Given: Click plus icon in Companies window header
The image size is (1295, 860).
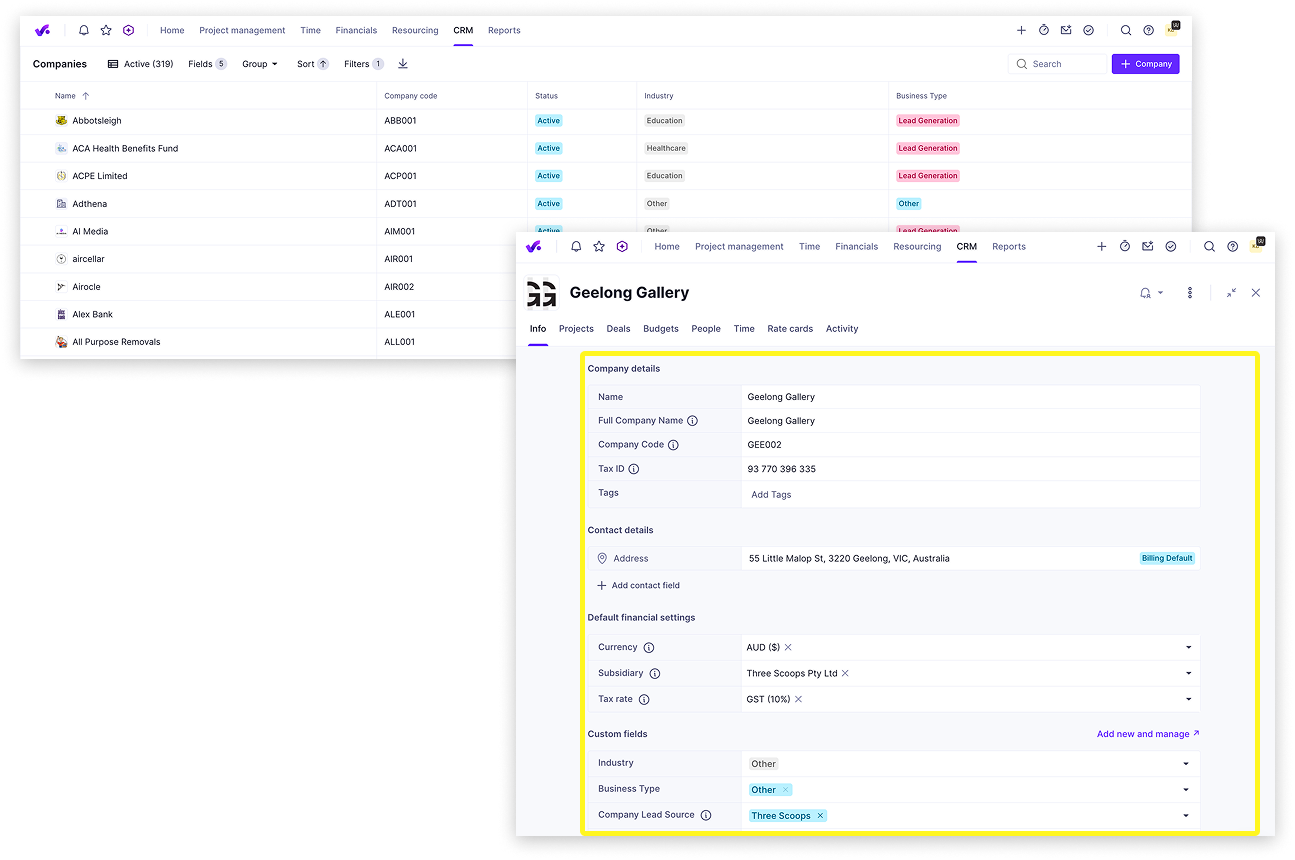Looking at the screenshot, I should pos(1021,30).
